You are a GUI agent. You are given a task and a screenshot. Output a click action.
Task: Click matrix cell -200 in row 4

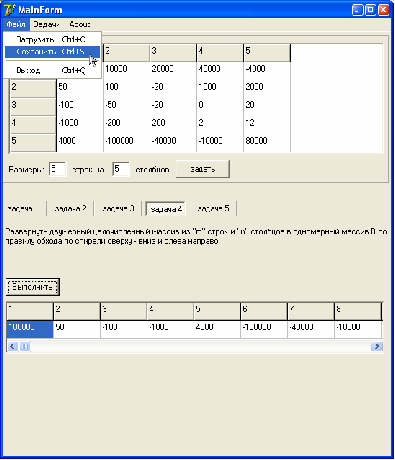(127, 124)
